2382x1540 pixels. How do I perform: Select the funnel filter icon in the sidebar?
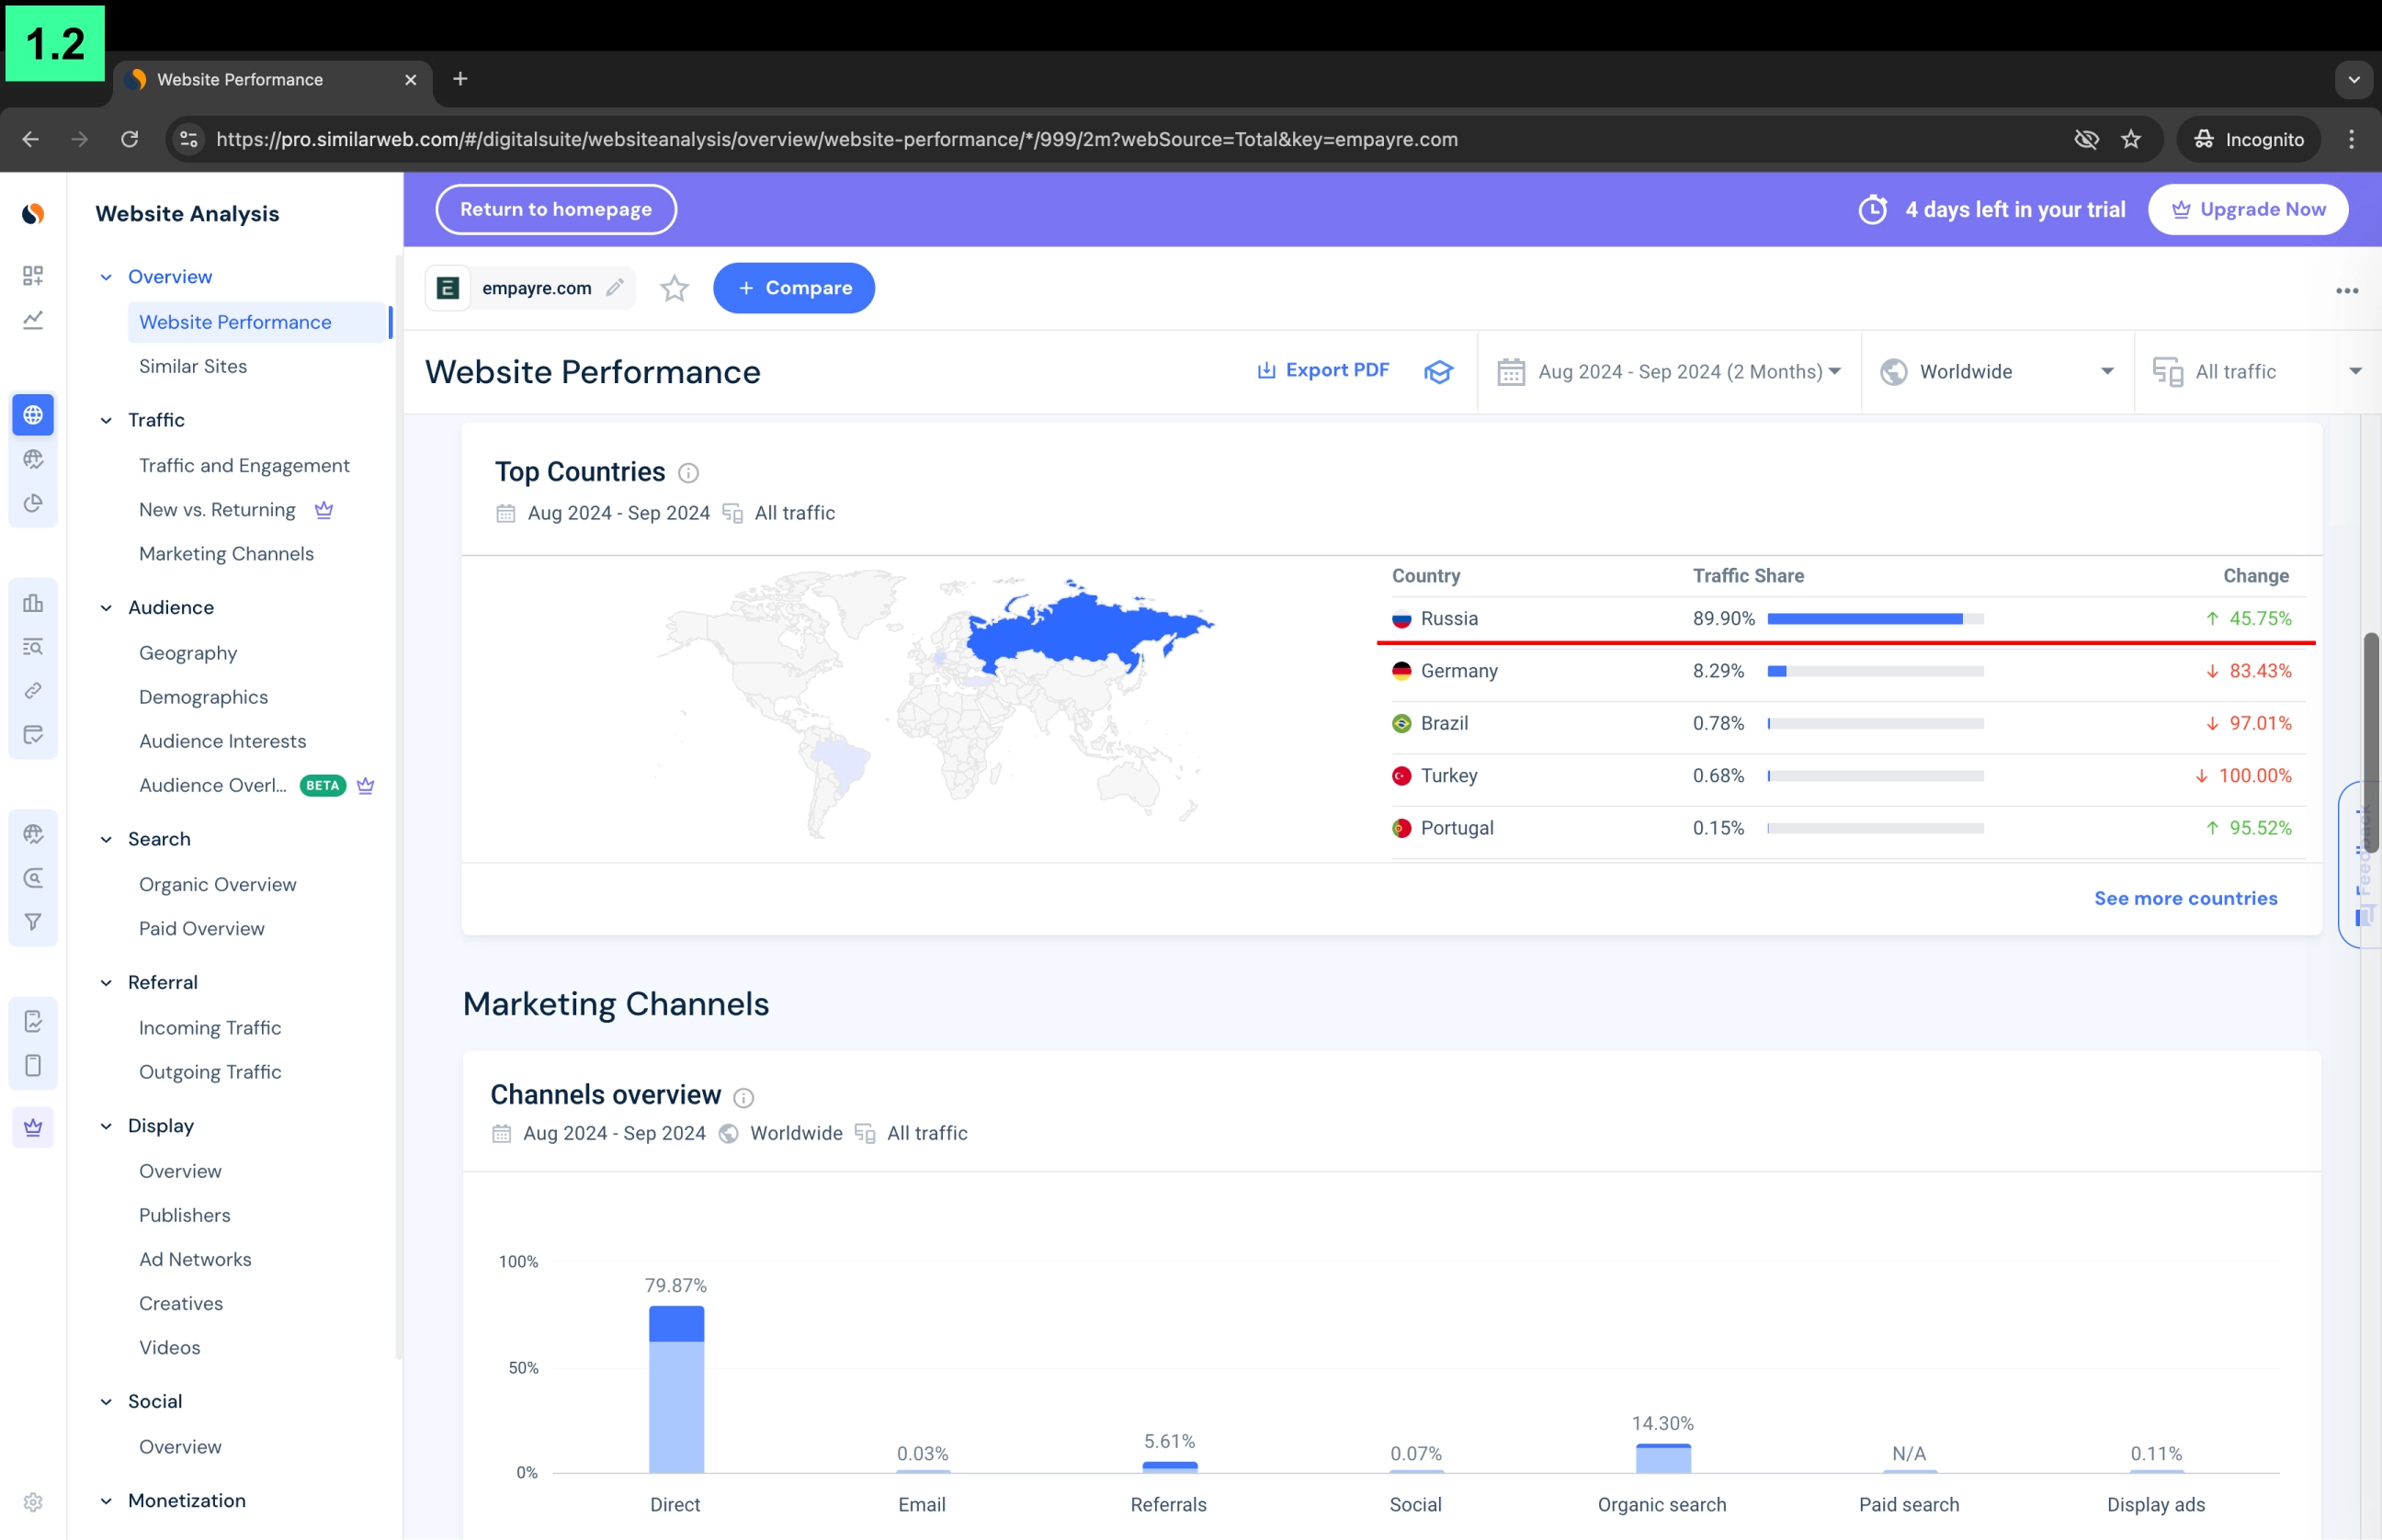pyautogui.click(x=33, y=922)
